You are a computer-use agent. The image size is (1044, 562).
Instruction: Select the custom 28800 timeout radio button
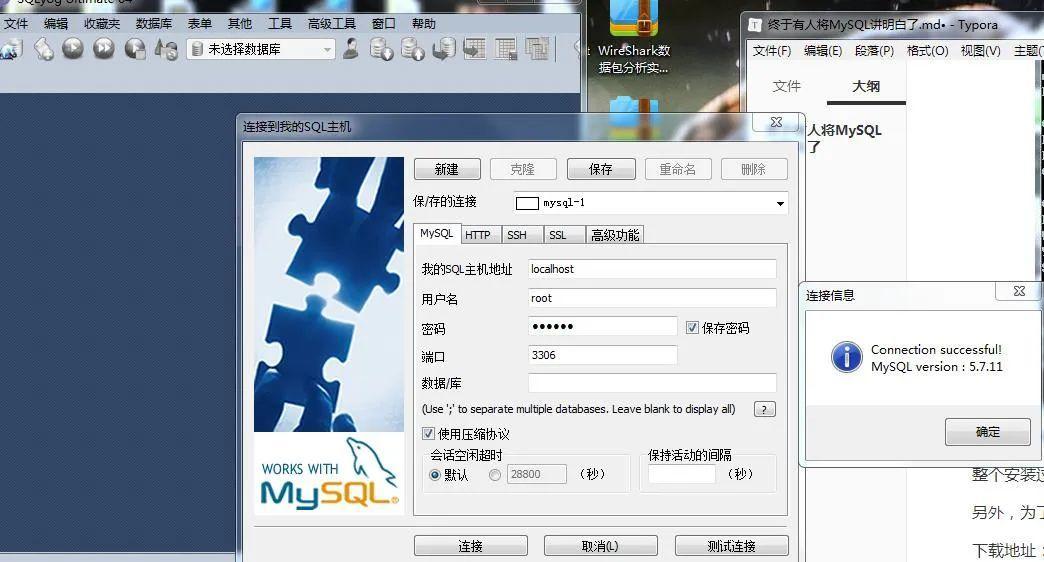pos(495,475)
